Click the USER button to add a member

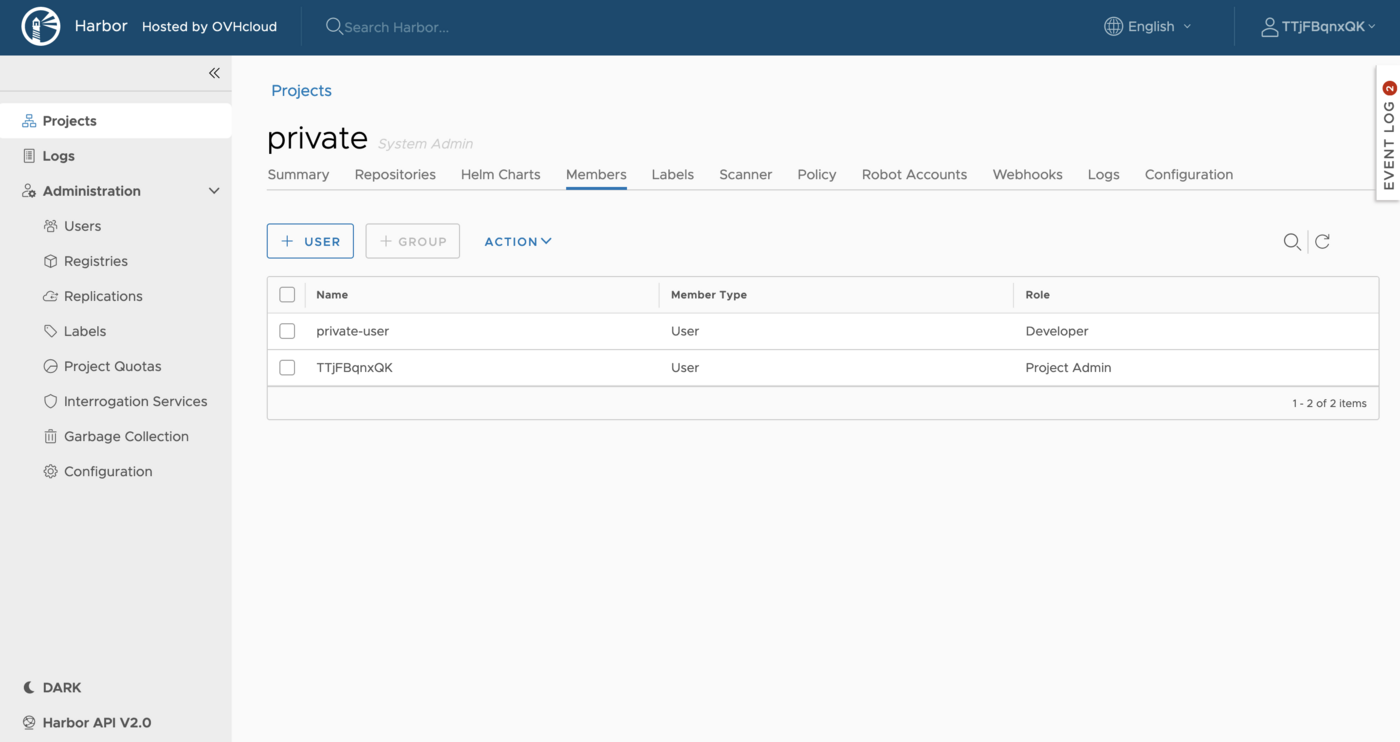[x=310, y=241]
